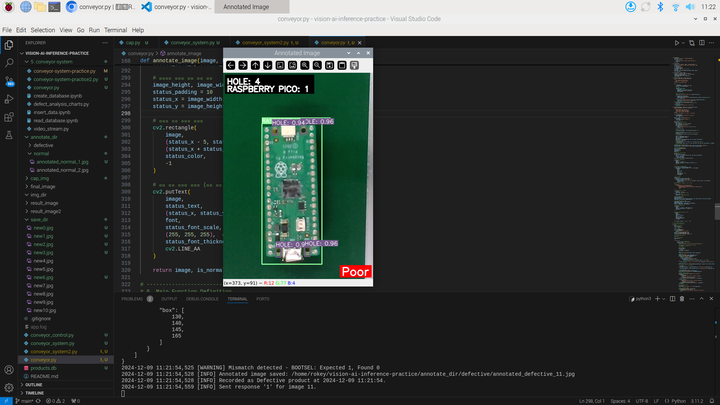
Task: Expand the TIMELINE section
Action: pyautogui.click(x=34, y=393)
